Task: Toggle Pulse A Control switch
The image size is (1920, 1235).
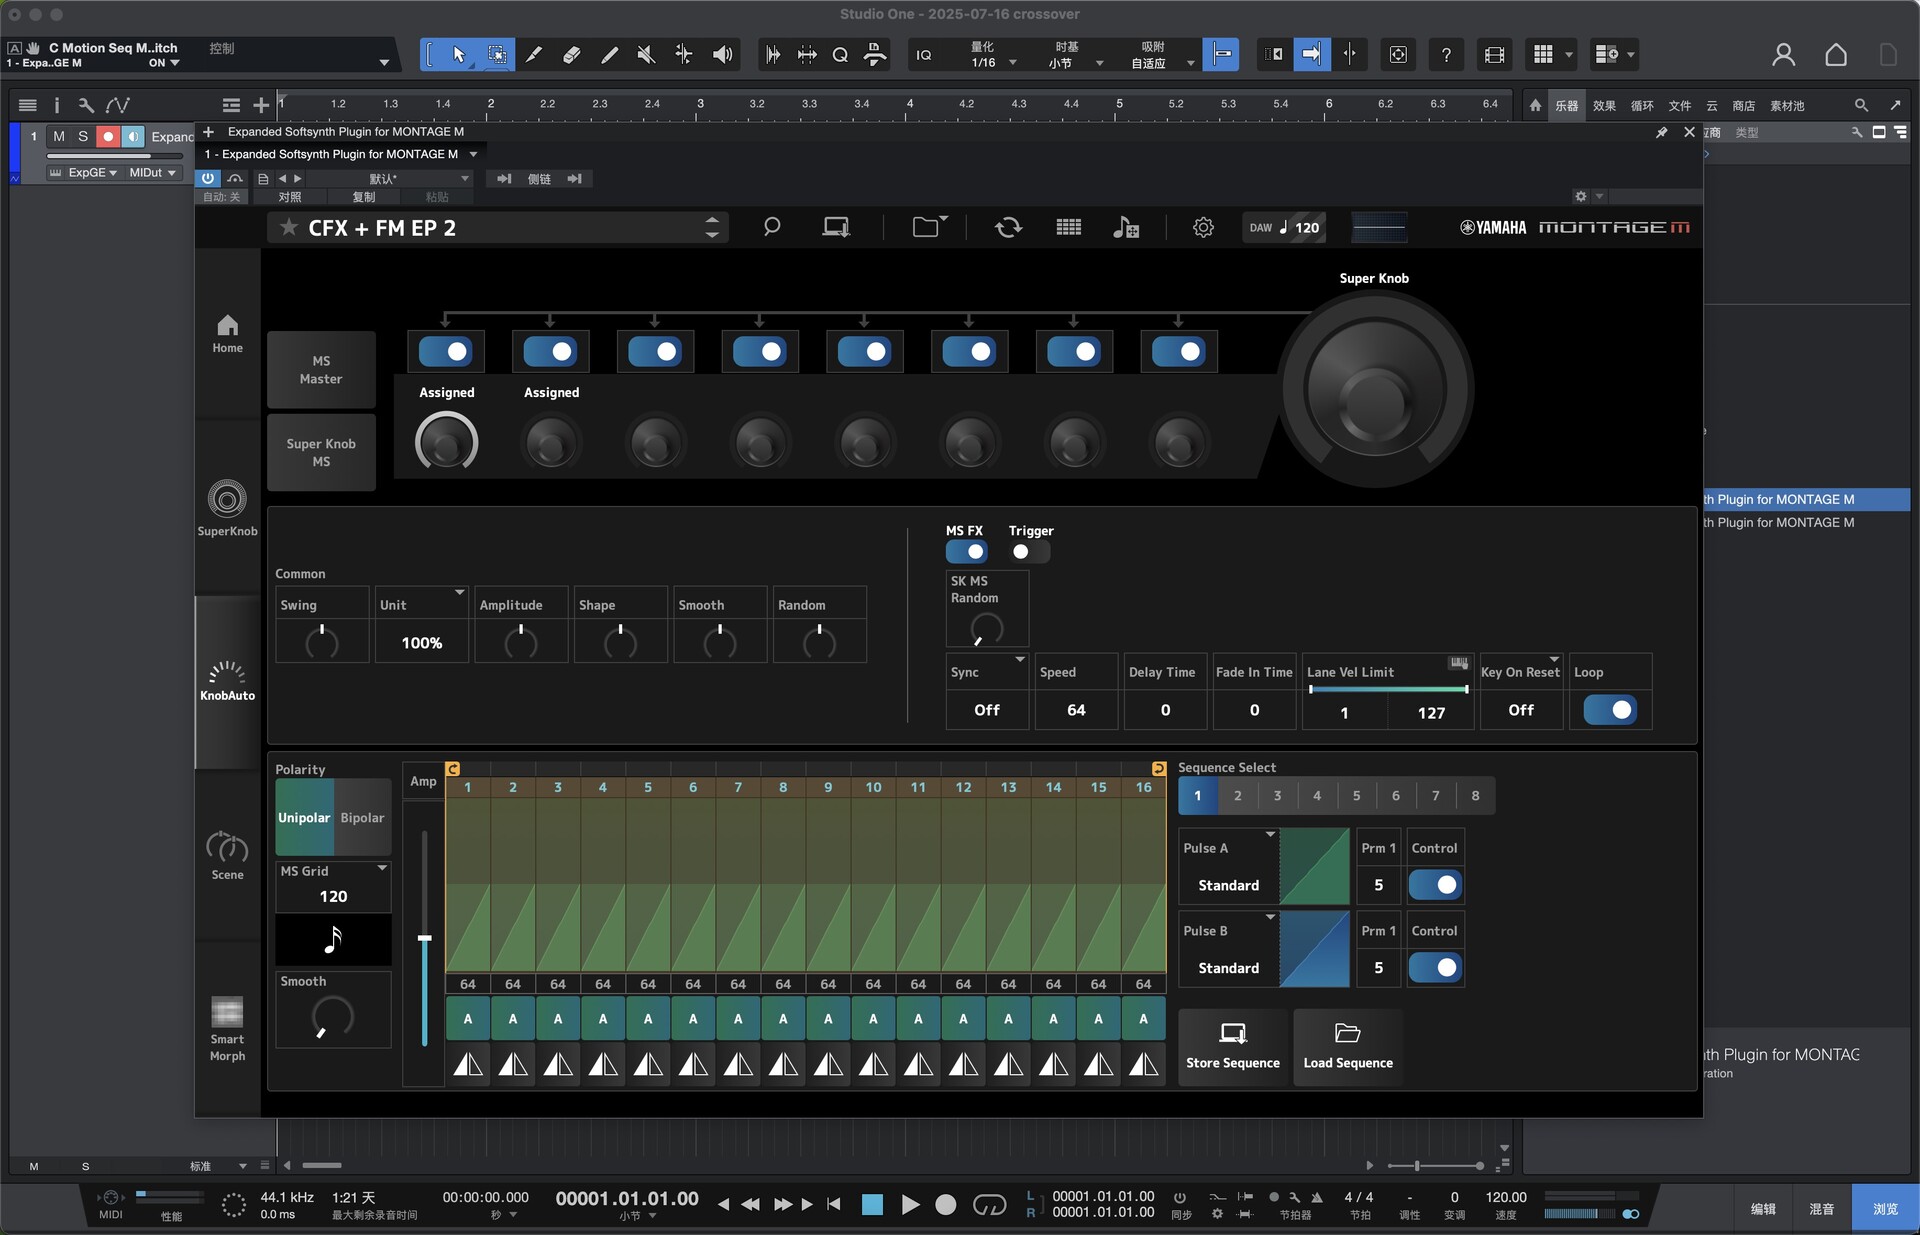Action: pyautogui.click(x=1435, y=885)
